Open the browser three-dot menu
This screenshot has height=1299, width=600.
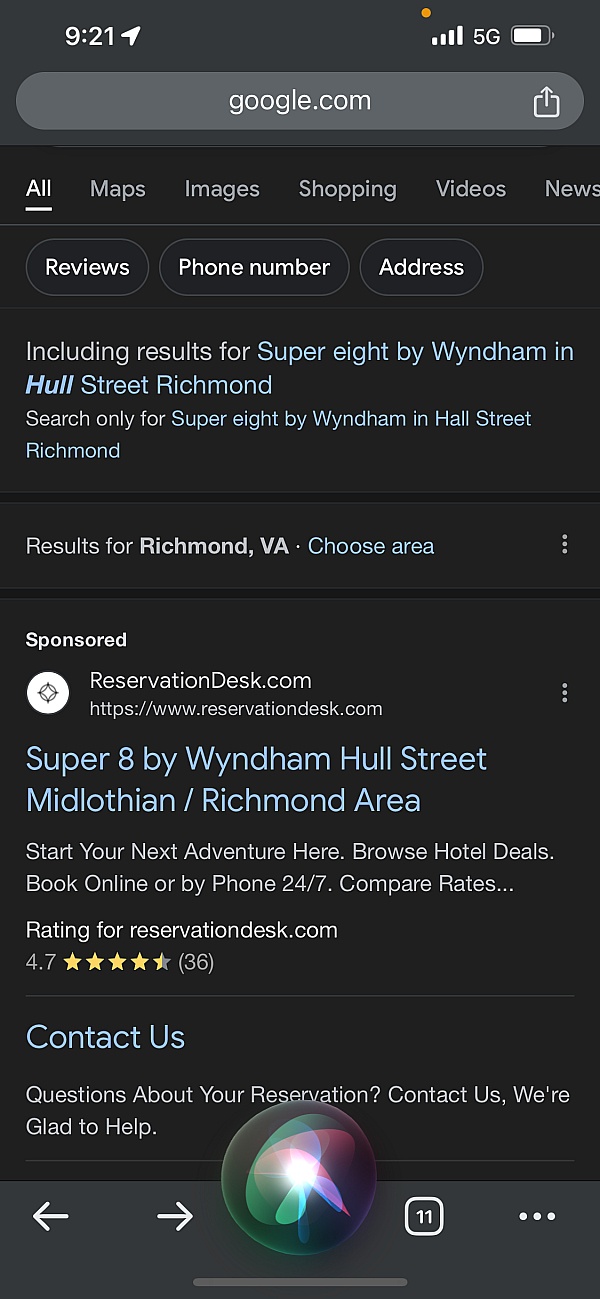[537, 1216]
